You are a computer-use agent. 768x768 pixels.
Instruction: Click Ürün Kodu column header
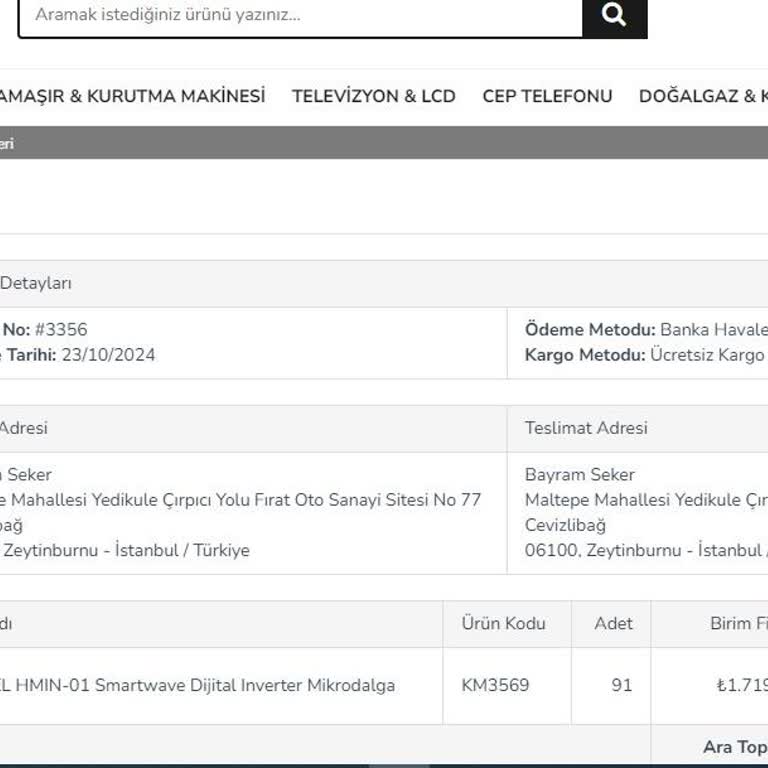[503, 624]
